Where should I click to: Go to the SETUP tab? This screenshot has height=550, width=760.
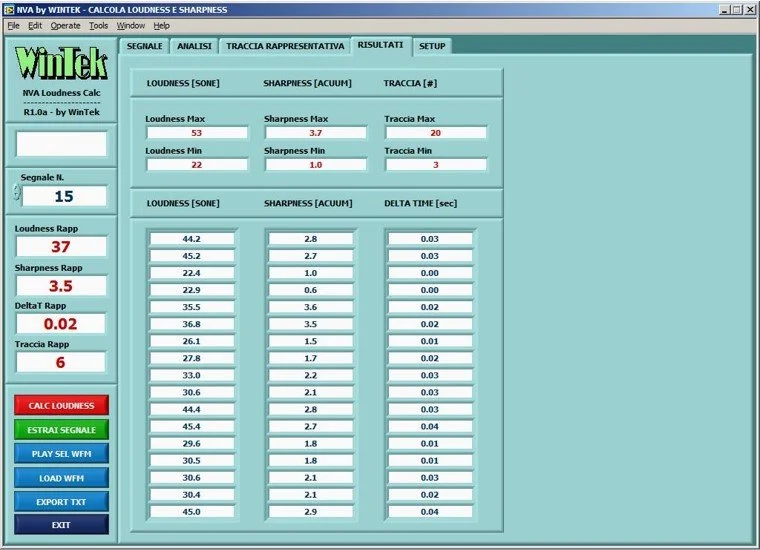pyautogui.click(x=432, y=46)
